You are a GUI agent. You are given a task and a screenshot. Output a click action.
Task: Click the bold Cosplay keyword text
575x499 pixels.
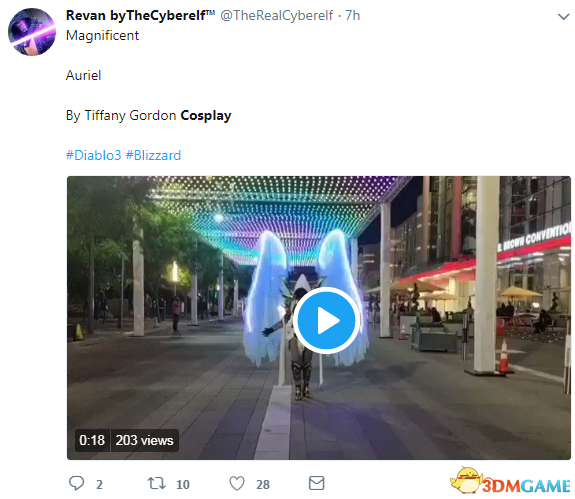[206, 115]
